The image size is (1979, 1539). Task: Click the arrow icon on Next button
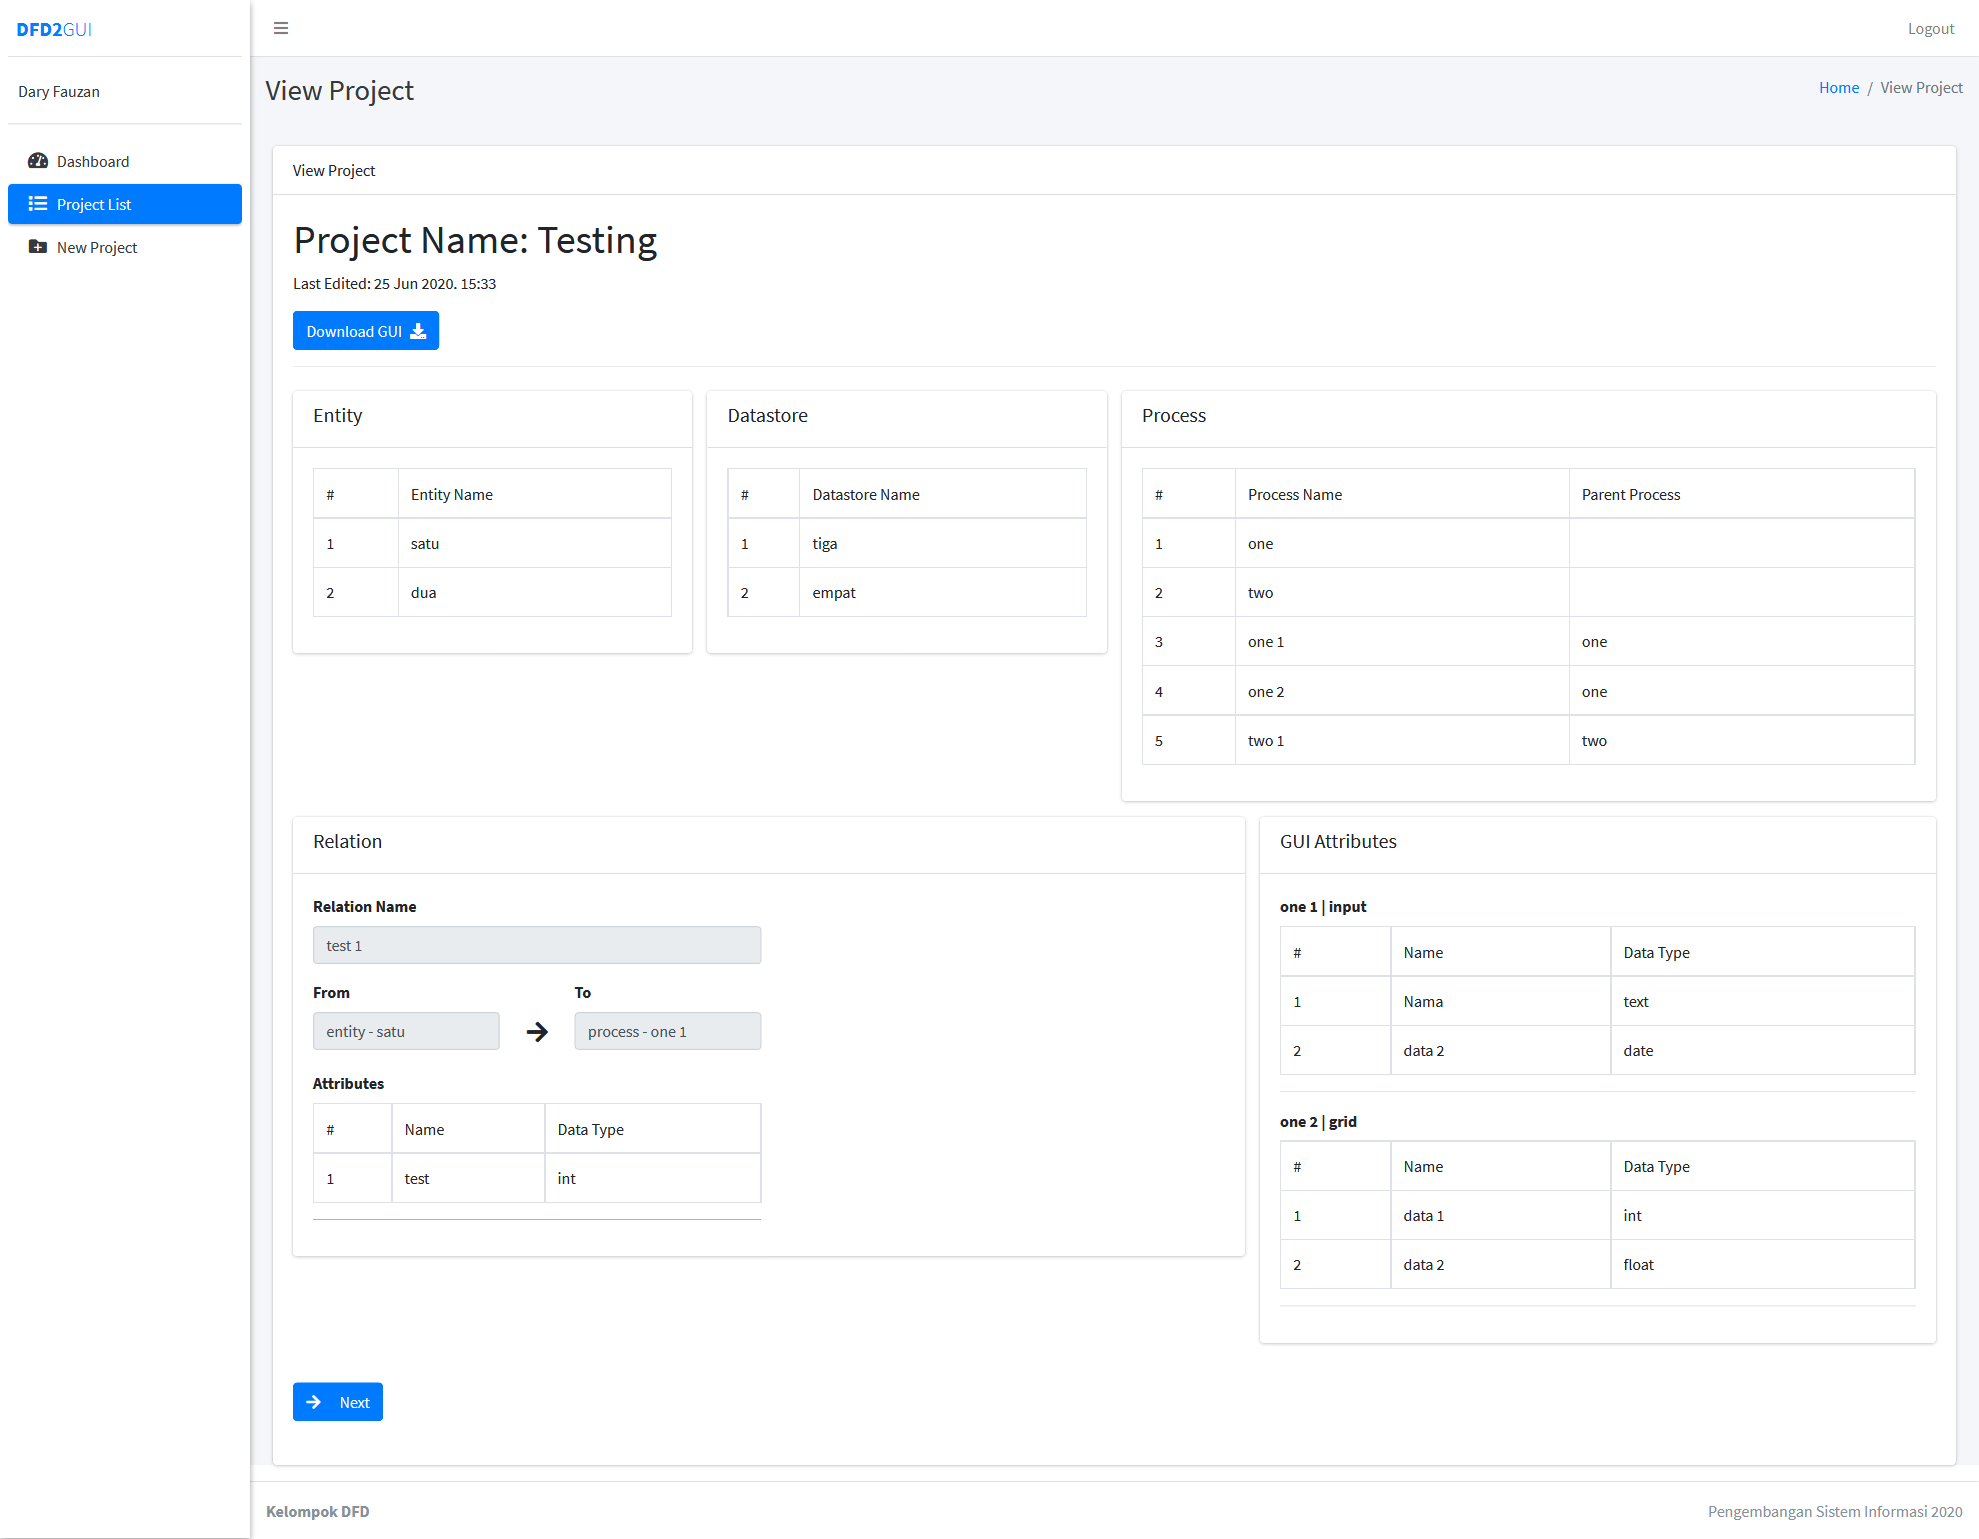pos(314,1402)
